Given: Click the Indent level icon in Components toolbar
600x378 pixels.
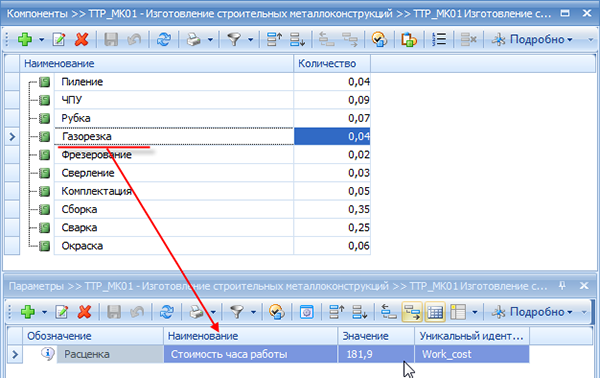Looking at the screenshot, I should tap(350, 39).
